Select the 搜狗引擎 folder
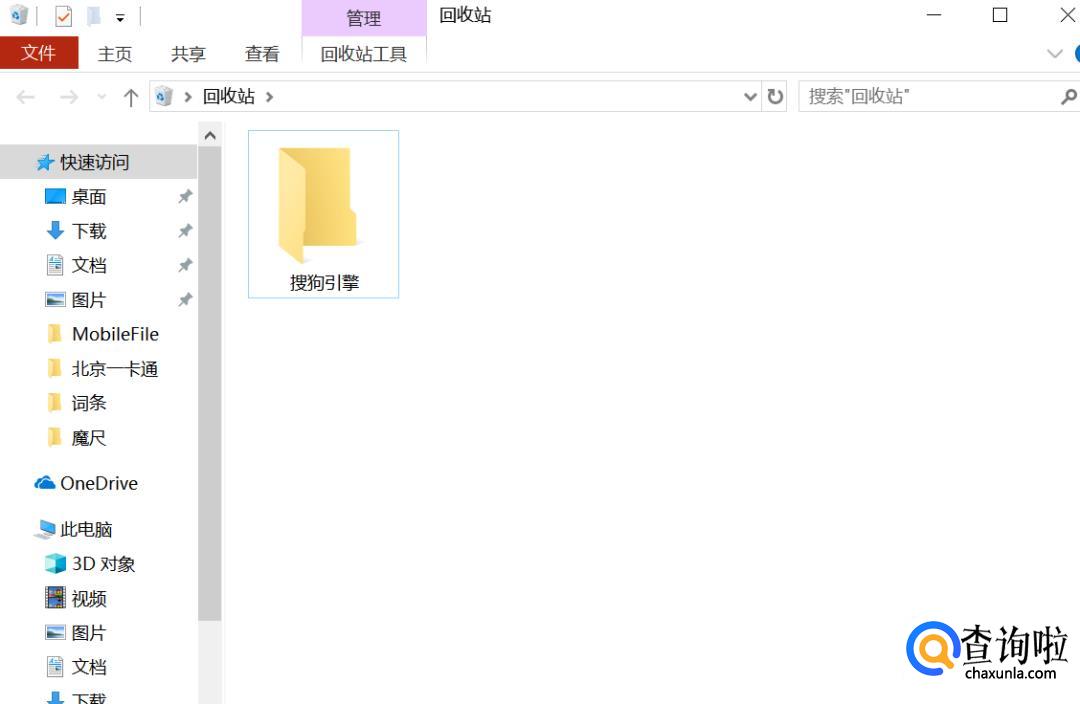Viewport: 1080px width, 704px height. click(323, 214)
